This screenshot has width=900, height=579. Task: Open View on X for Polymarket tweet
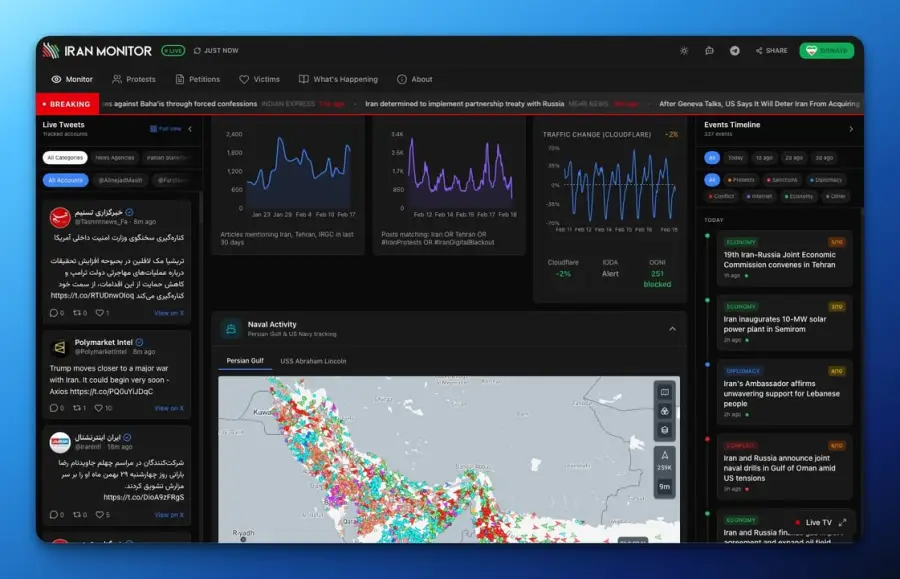coord(169,409)
